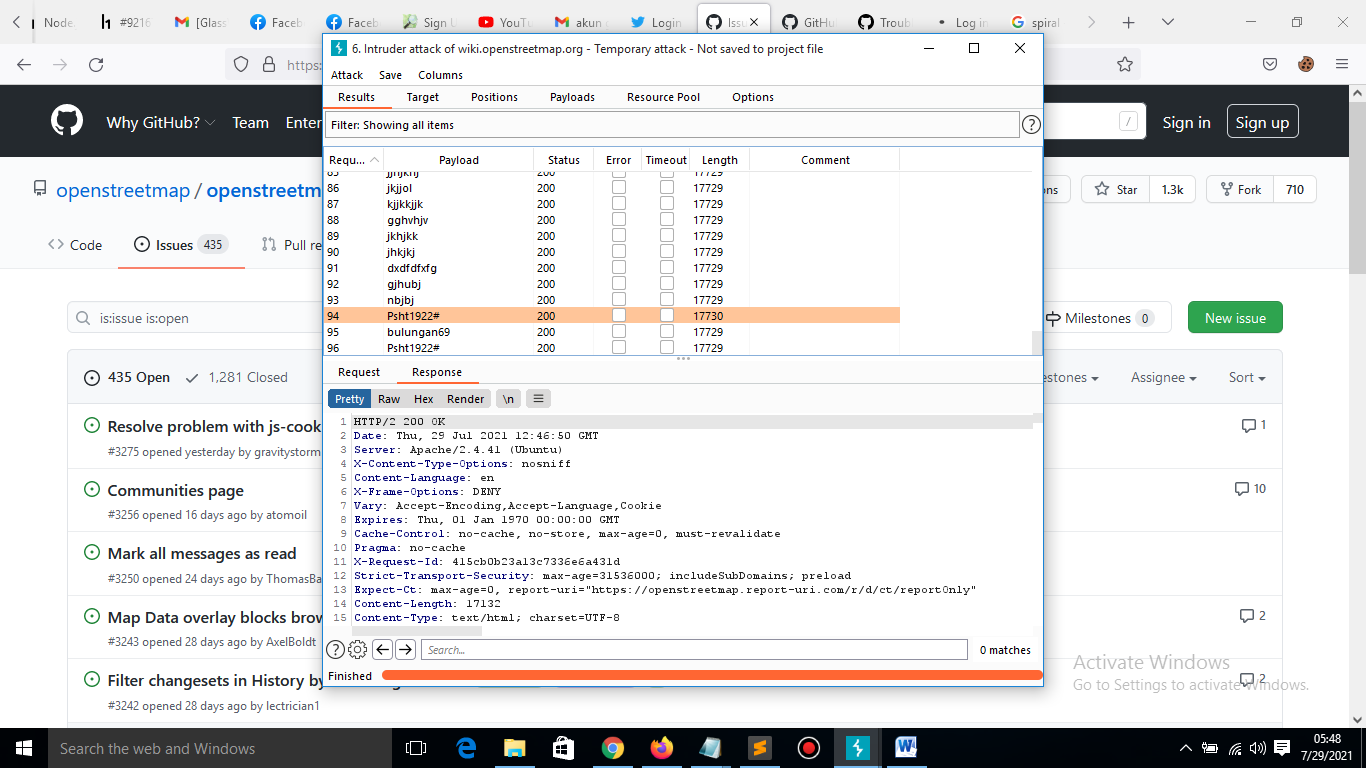Image resolution: width=1366 pixels, height=768 pixels.
Task: Toggle the \n non-printable characters button
Action: coord(508,399)
